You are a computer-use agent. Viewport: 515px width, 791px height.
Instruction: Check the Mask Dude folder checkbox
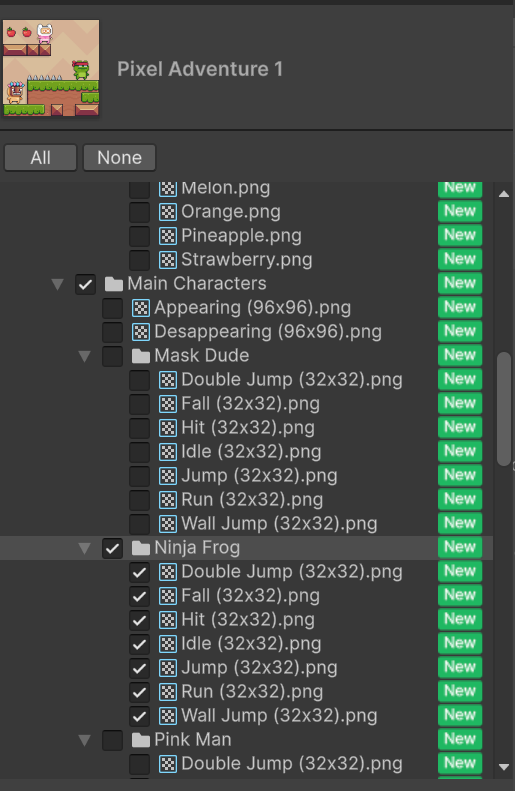pyautogui.click(x=112, y=356)
